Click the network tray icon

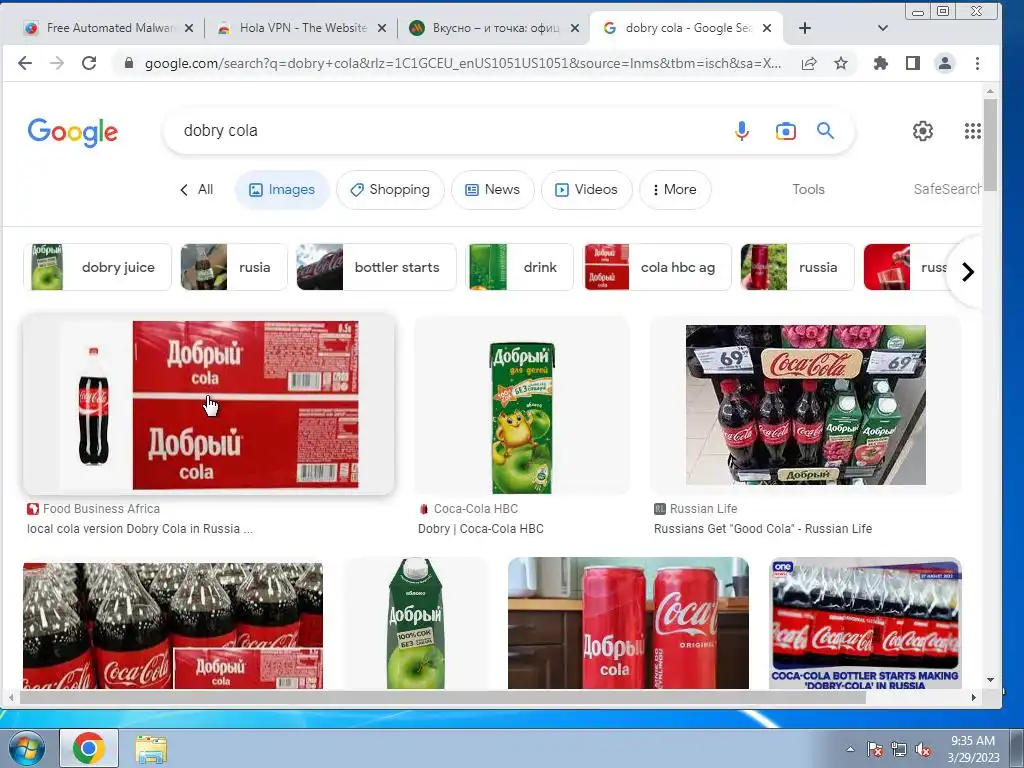[x=899, y=750]
